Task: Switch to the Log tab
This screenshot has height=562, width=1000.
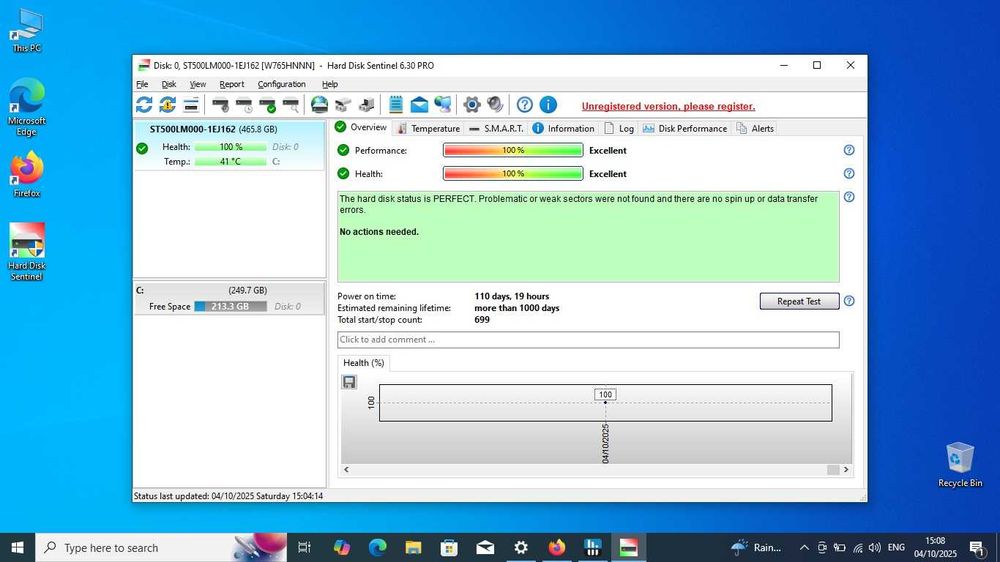Action: [x=619, y=128]
